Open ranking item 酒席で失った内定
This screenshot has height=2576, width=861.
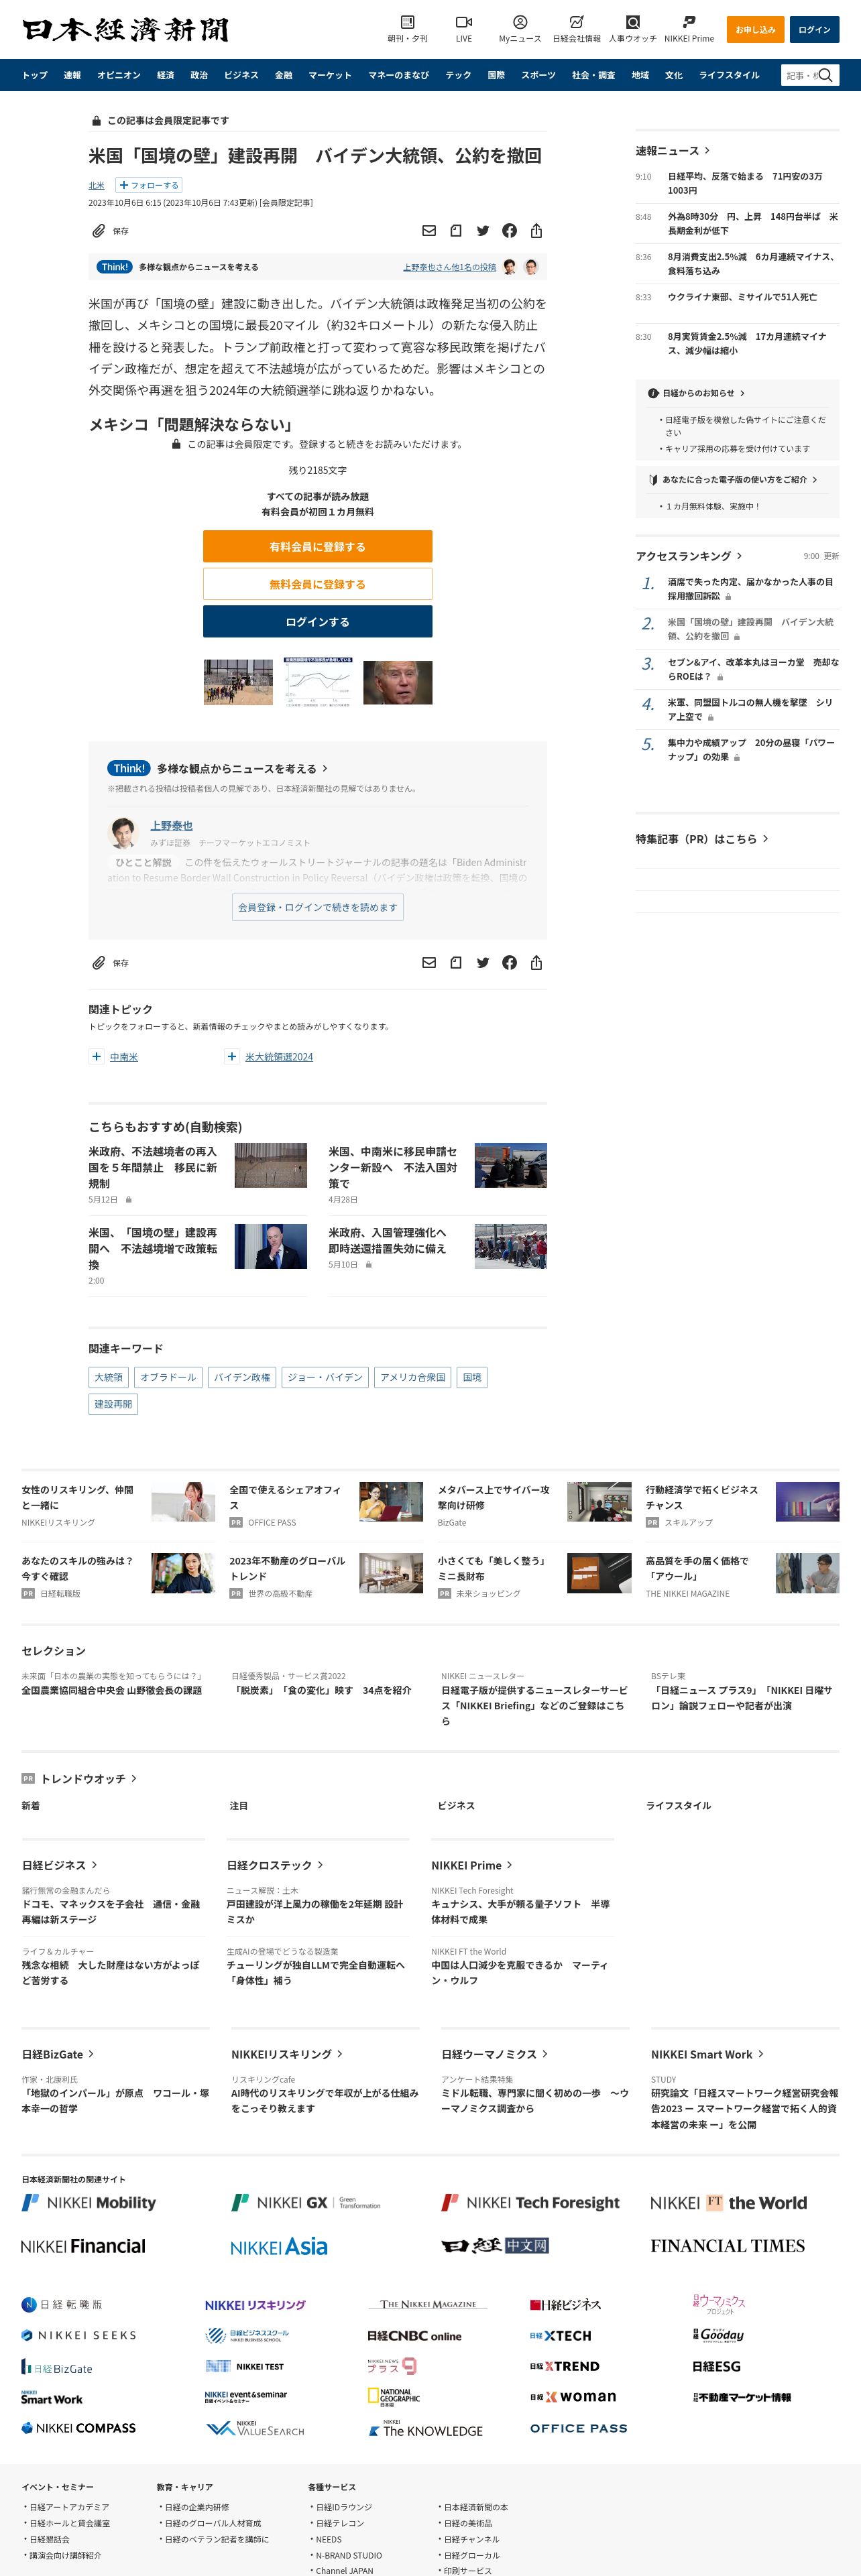(750, 588)
